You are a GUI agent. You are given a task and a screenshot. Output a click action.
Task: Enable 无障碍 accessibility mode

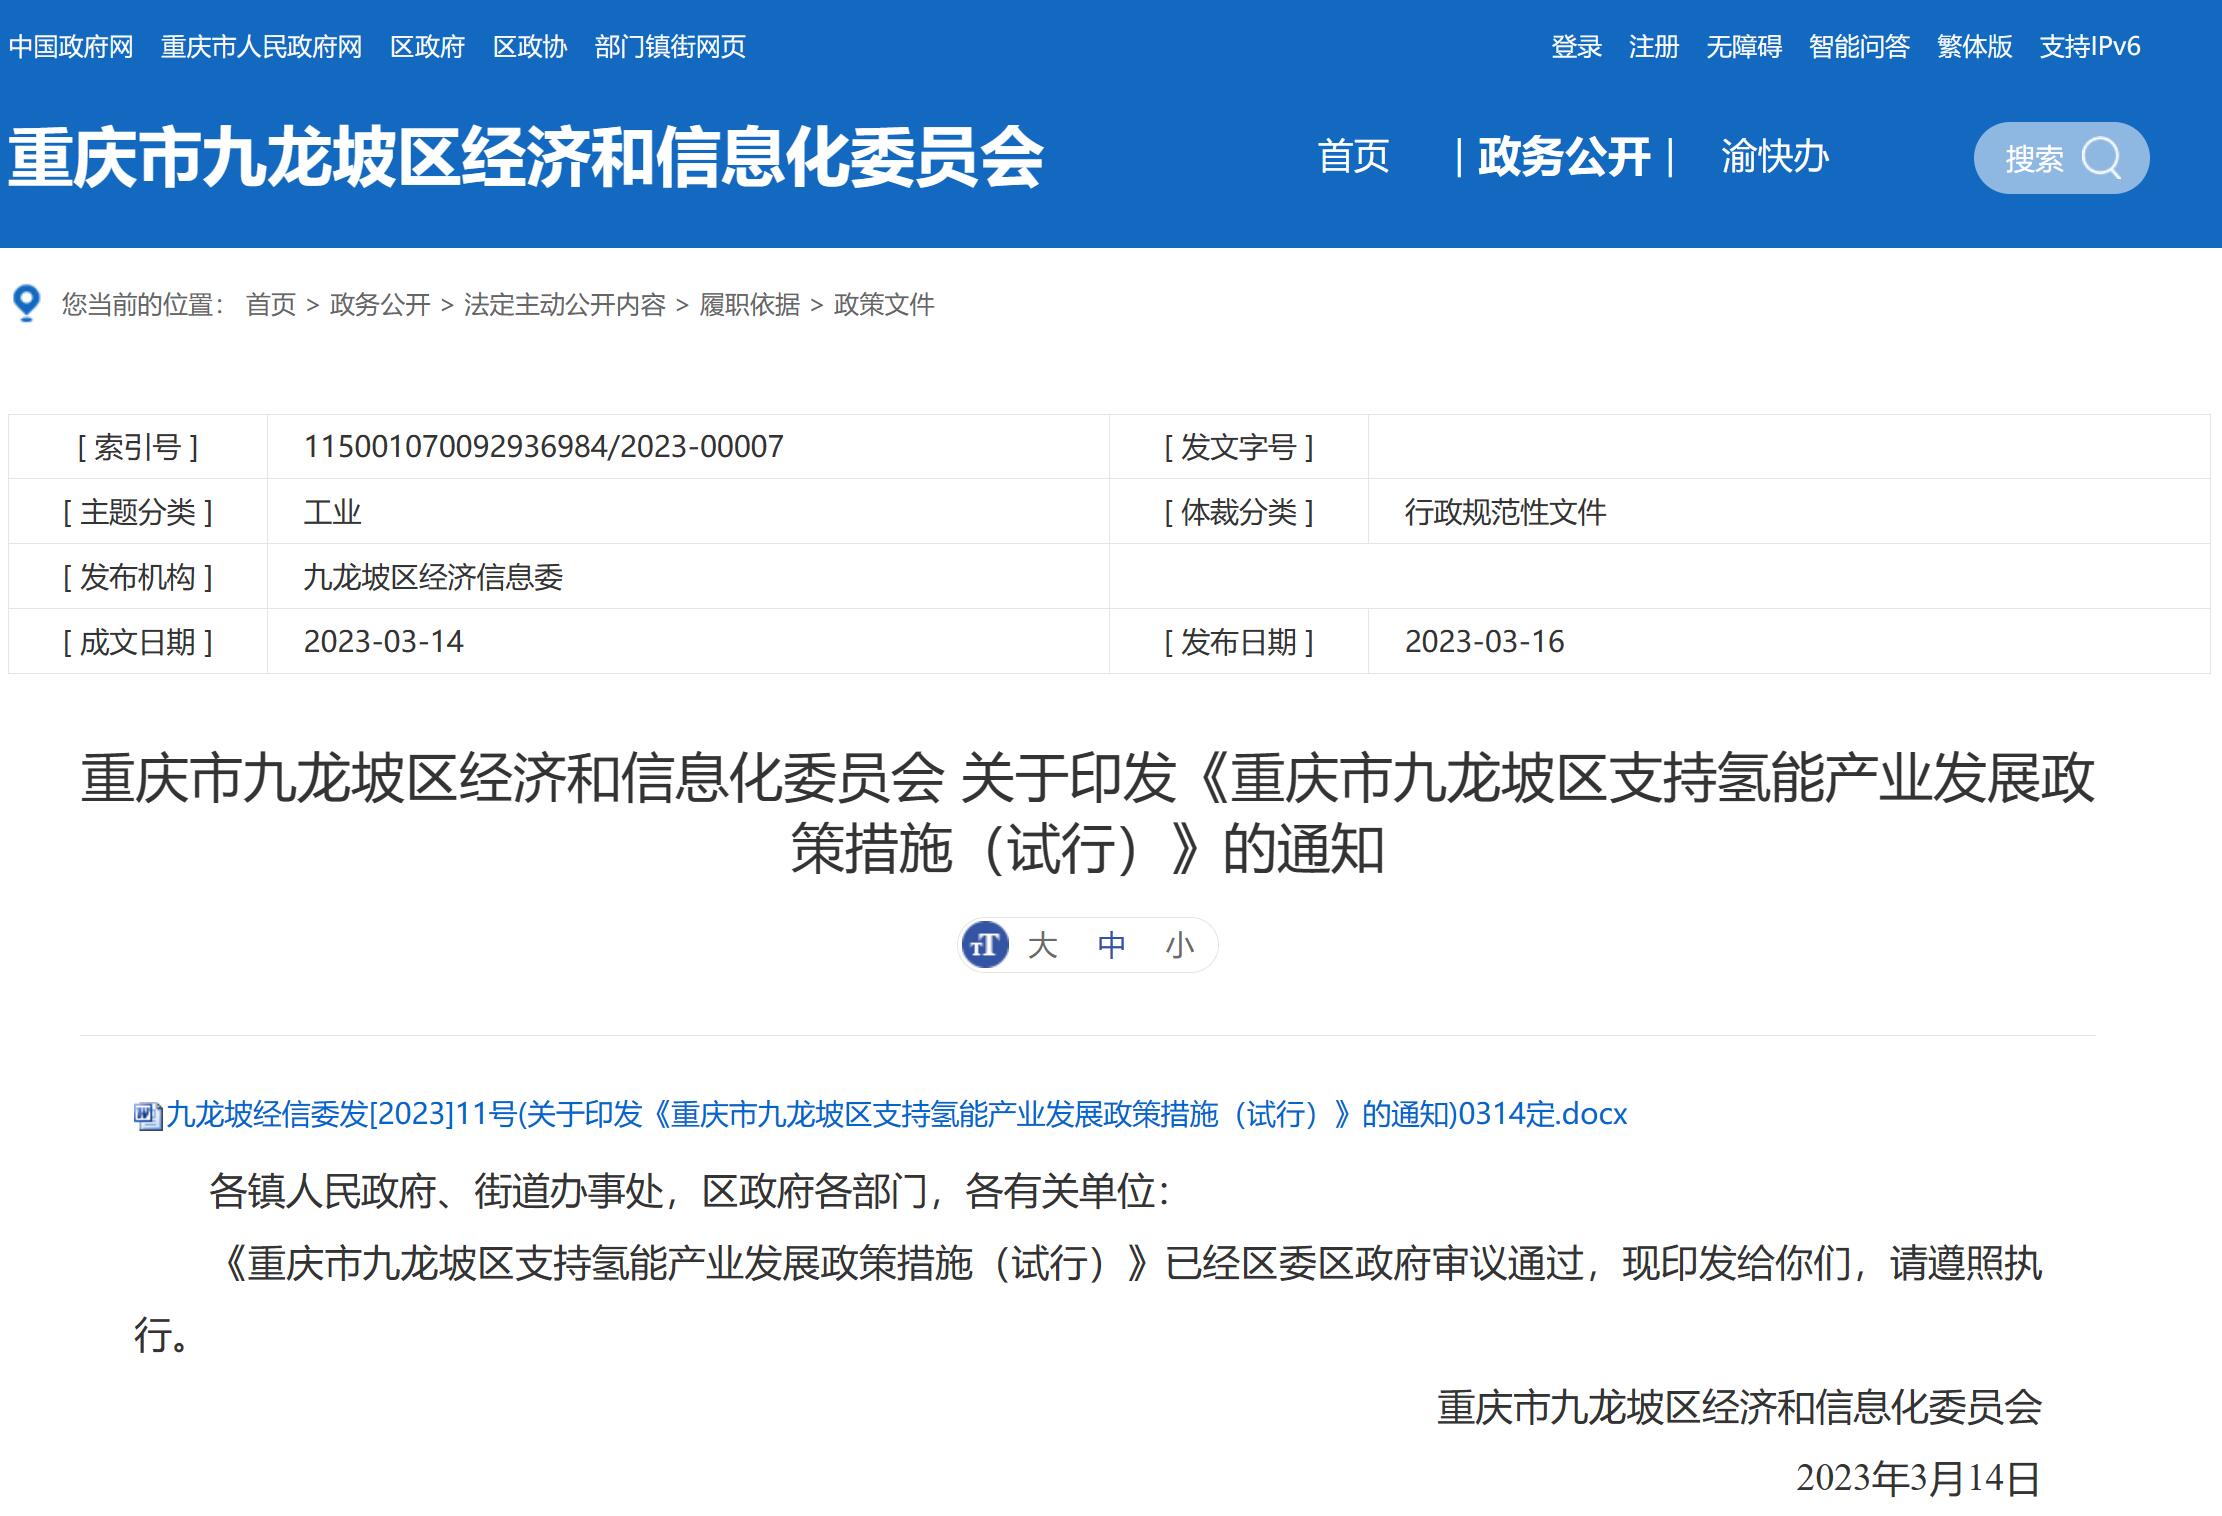(x=1744, y=47)
